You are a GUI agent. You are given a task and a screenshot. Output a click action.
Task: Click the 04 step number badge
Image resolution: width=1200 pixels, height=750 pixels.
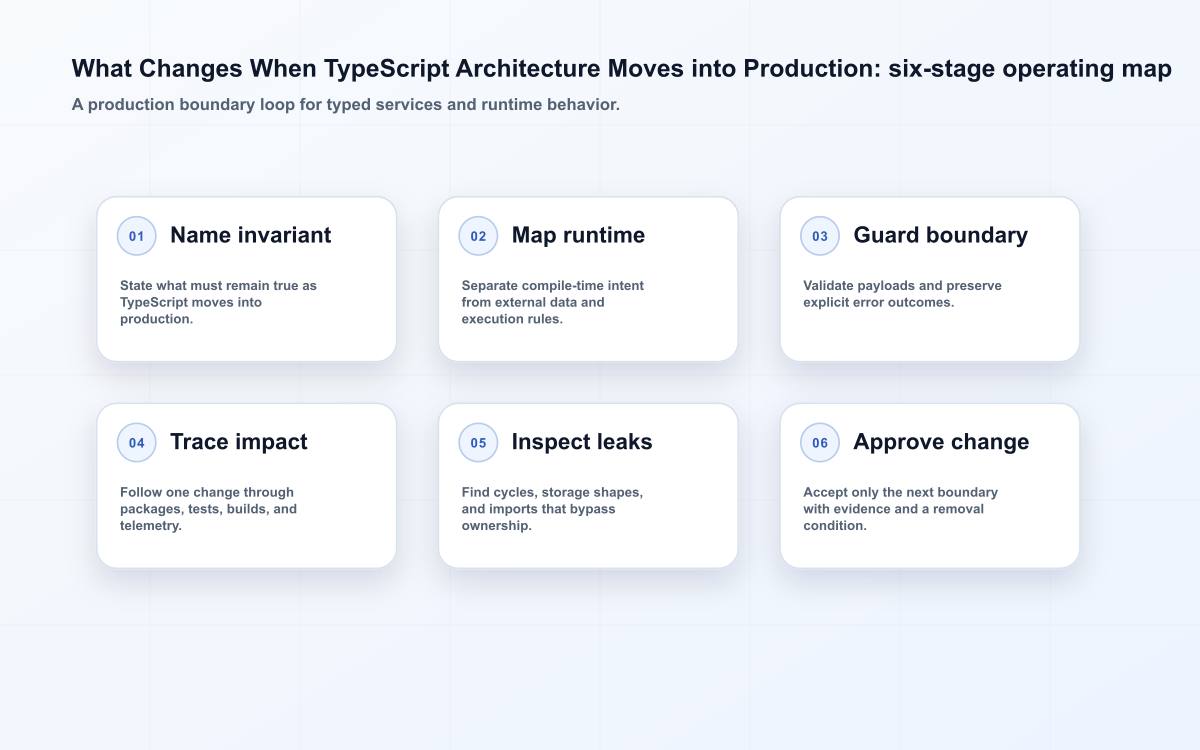pyautogui.click(x=137, y=442)
